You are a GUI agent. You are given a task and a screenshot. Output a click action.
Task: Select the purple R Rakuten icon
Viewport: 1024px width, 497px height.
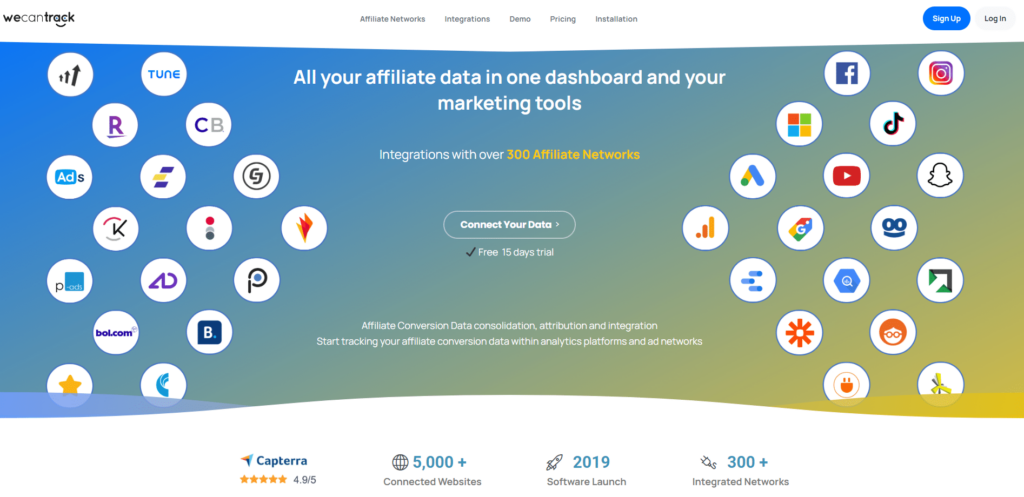(x=115, y=124)
